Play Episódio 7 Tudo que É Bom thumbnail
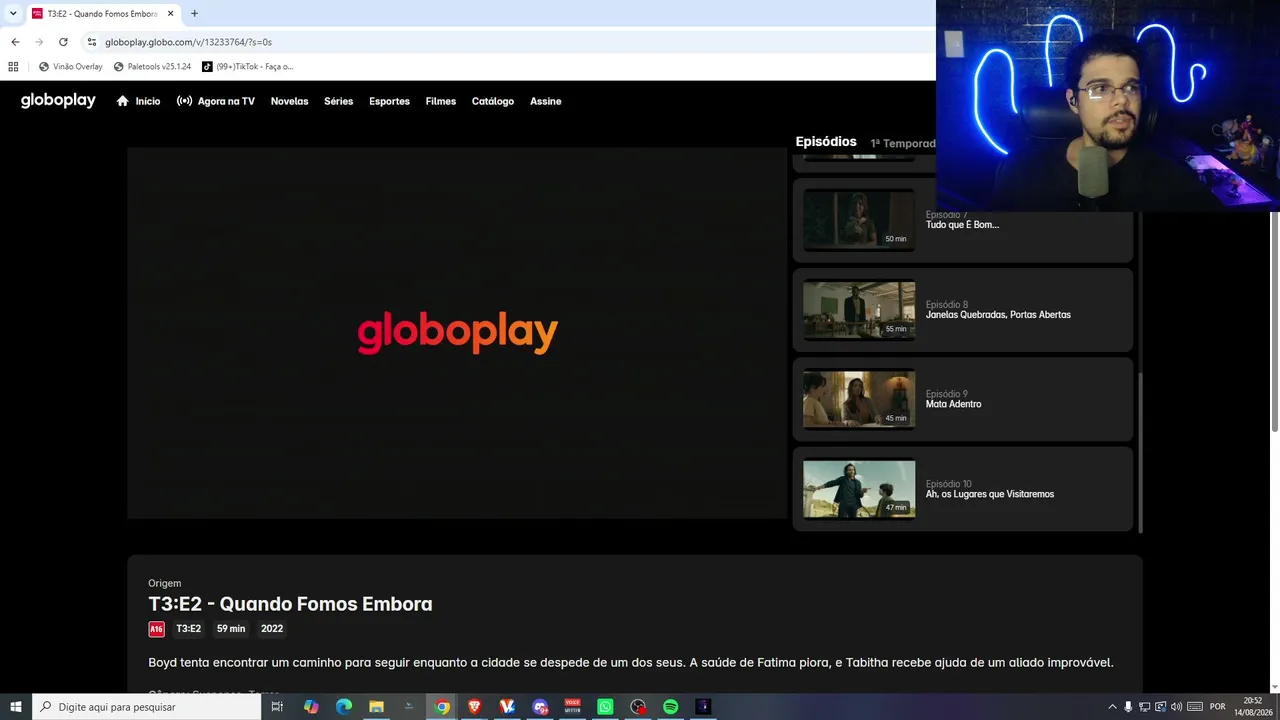Image resolution: width=1280 pixels, height=720 pixels. 859,220
